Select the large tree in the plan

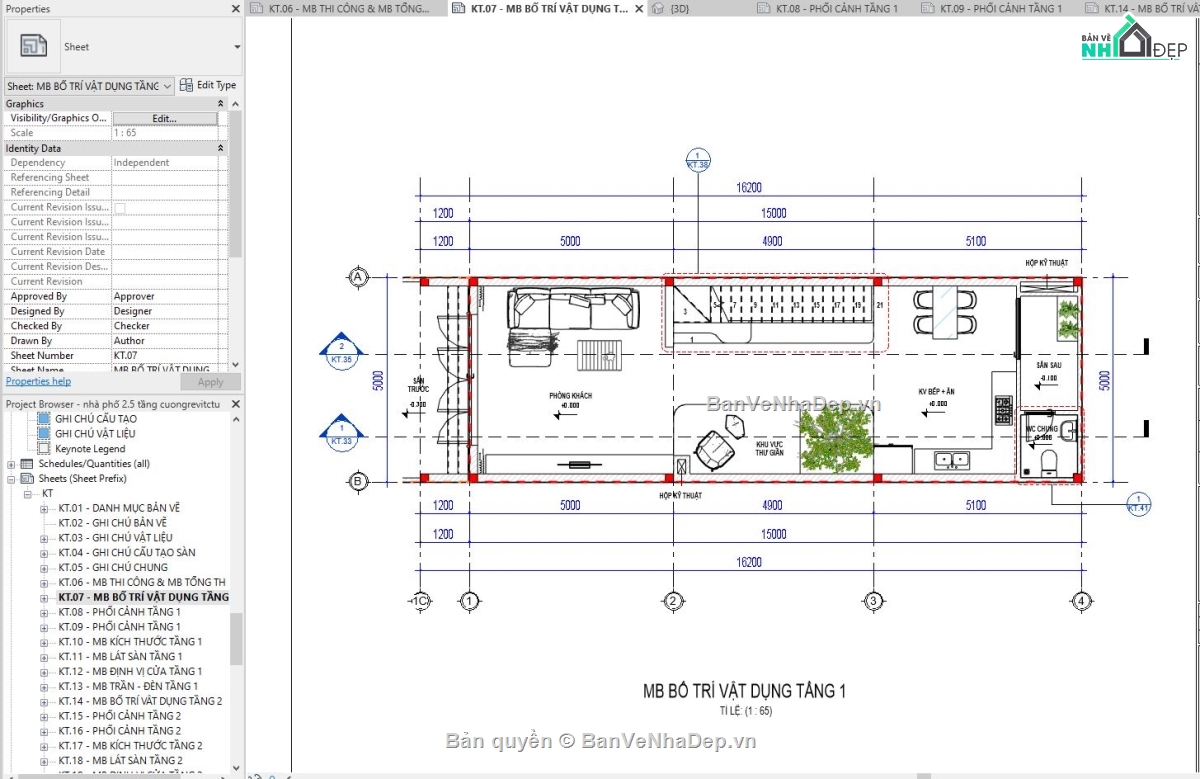click(x=835, y=440)
